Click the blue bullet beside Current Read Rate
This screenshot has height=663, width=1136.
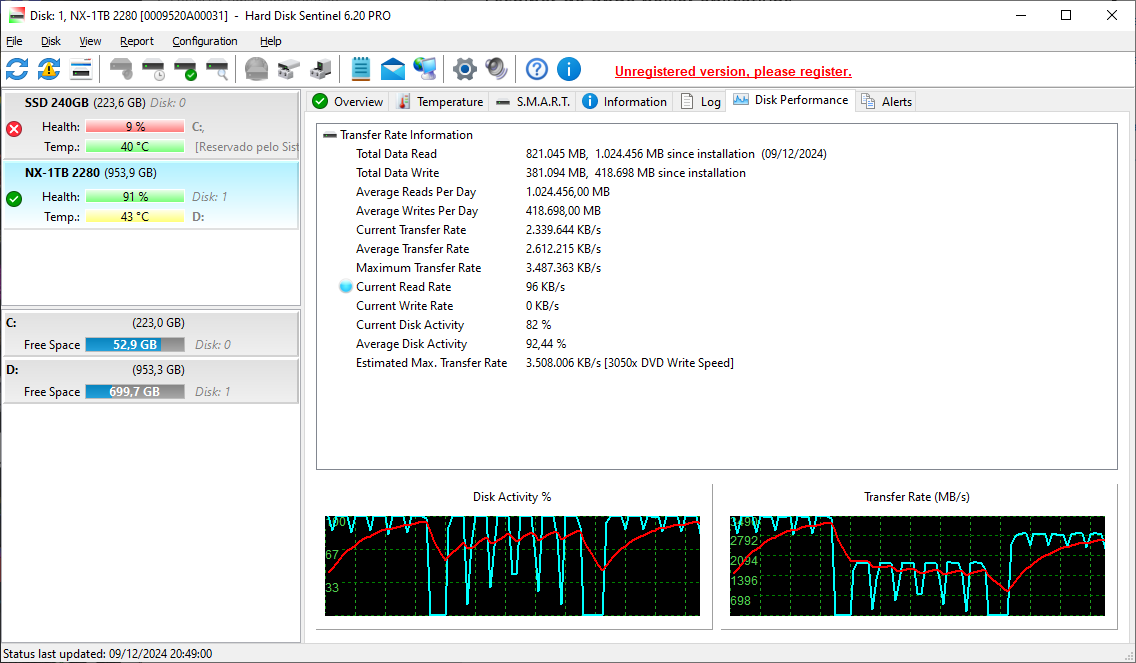[346, 287]
